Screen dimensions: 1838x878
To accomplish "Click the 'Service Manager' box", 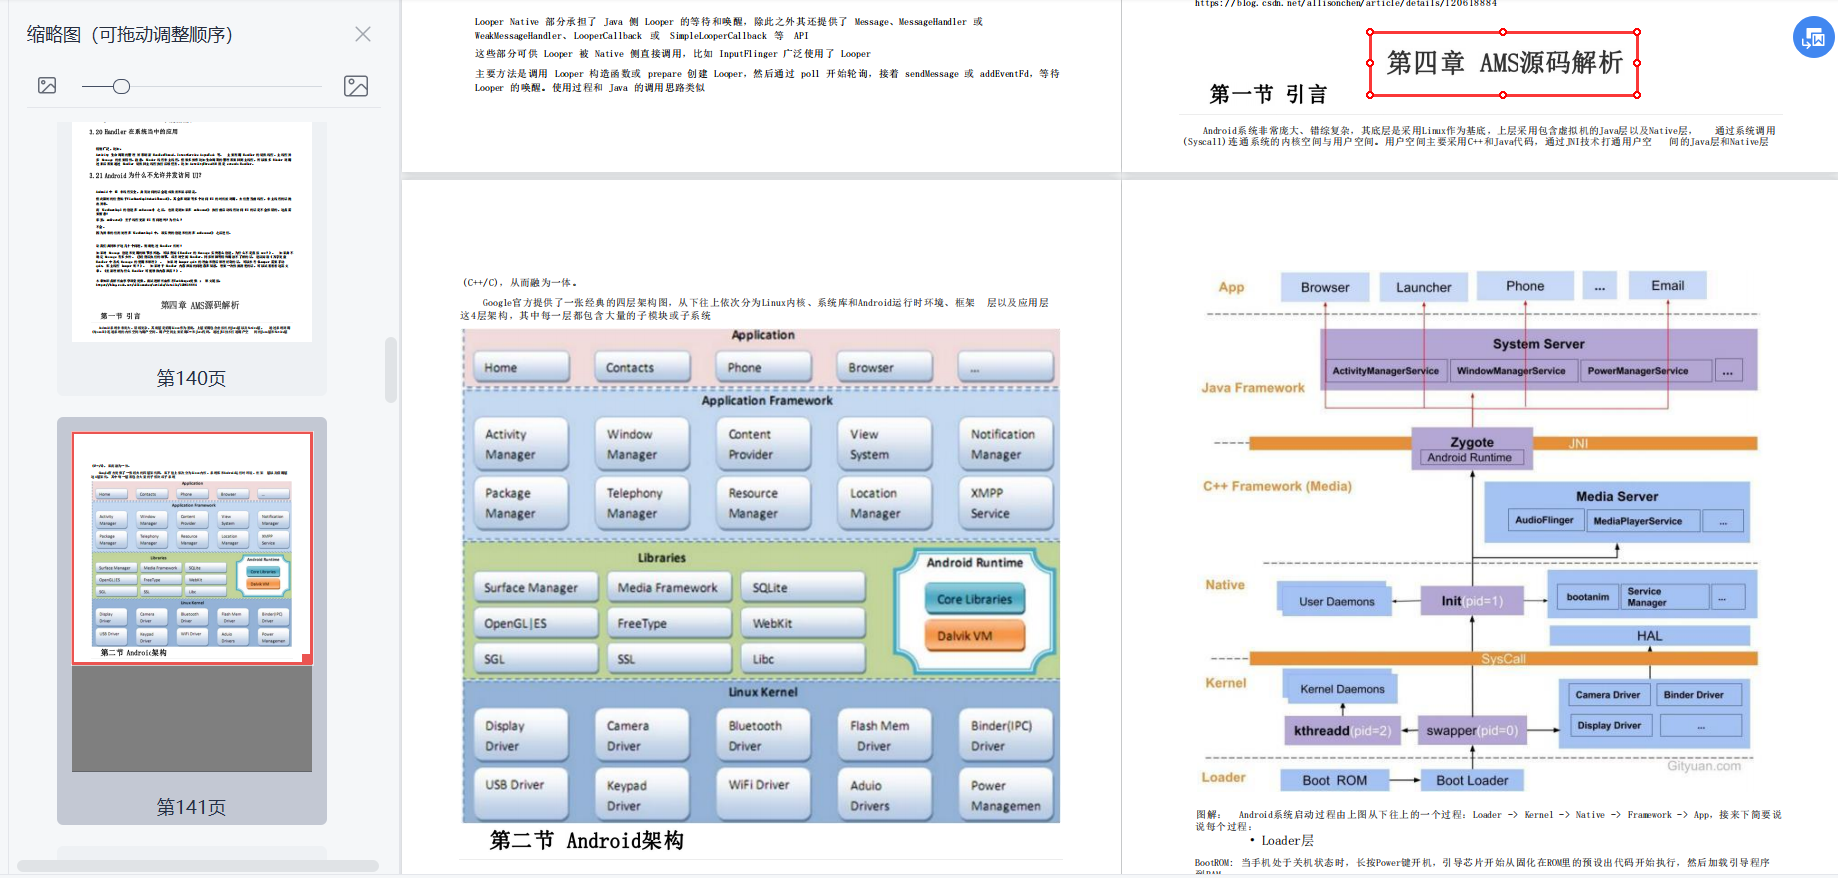I will pyautogui.click(x=1664, y=597).
